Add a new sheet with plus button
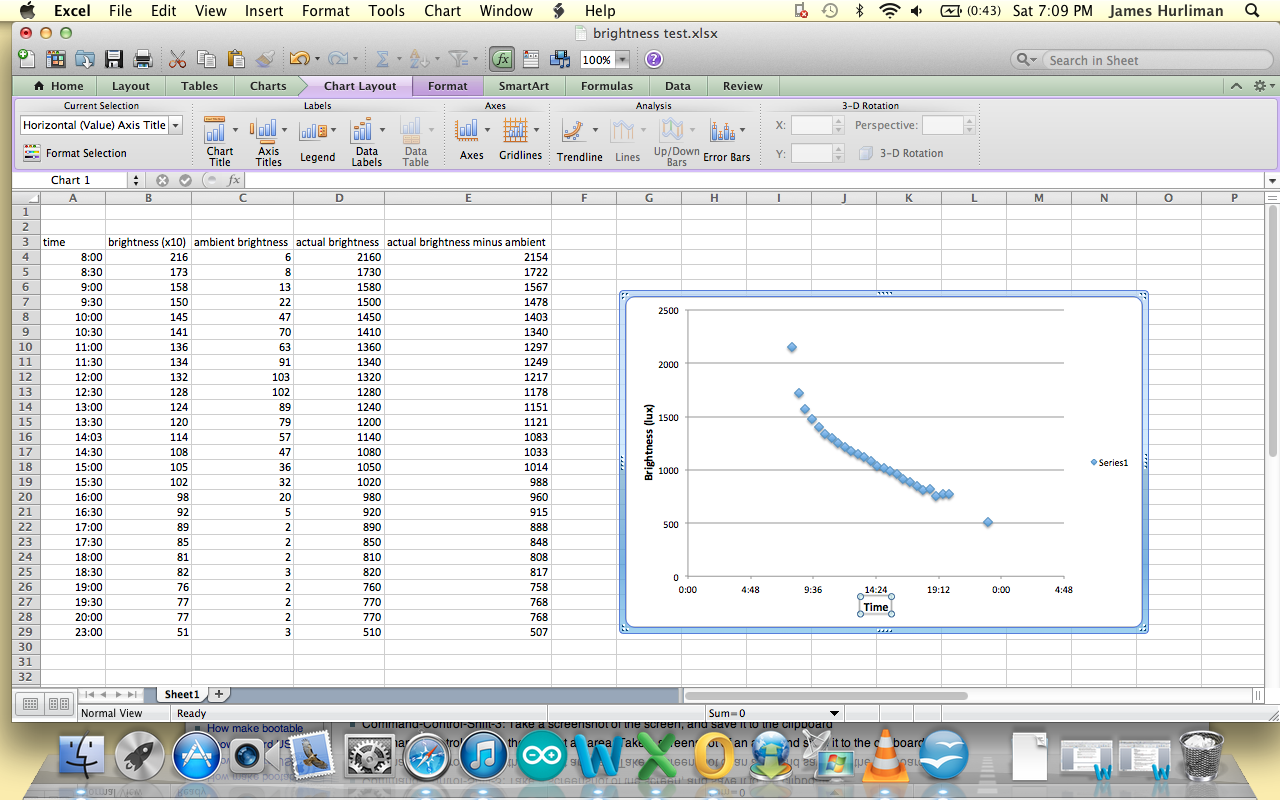Screen dimensions: 1280x800 click(x=219, y=694)
